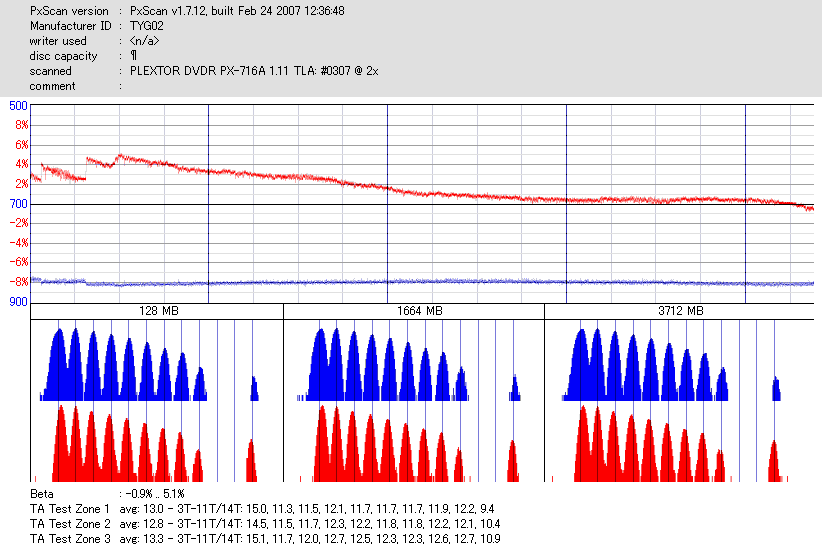Viewport: 822px width, 551px height.
Task: Click the "Manufacturer ID" label
Action: tap(71, 26)
